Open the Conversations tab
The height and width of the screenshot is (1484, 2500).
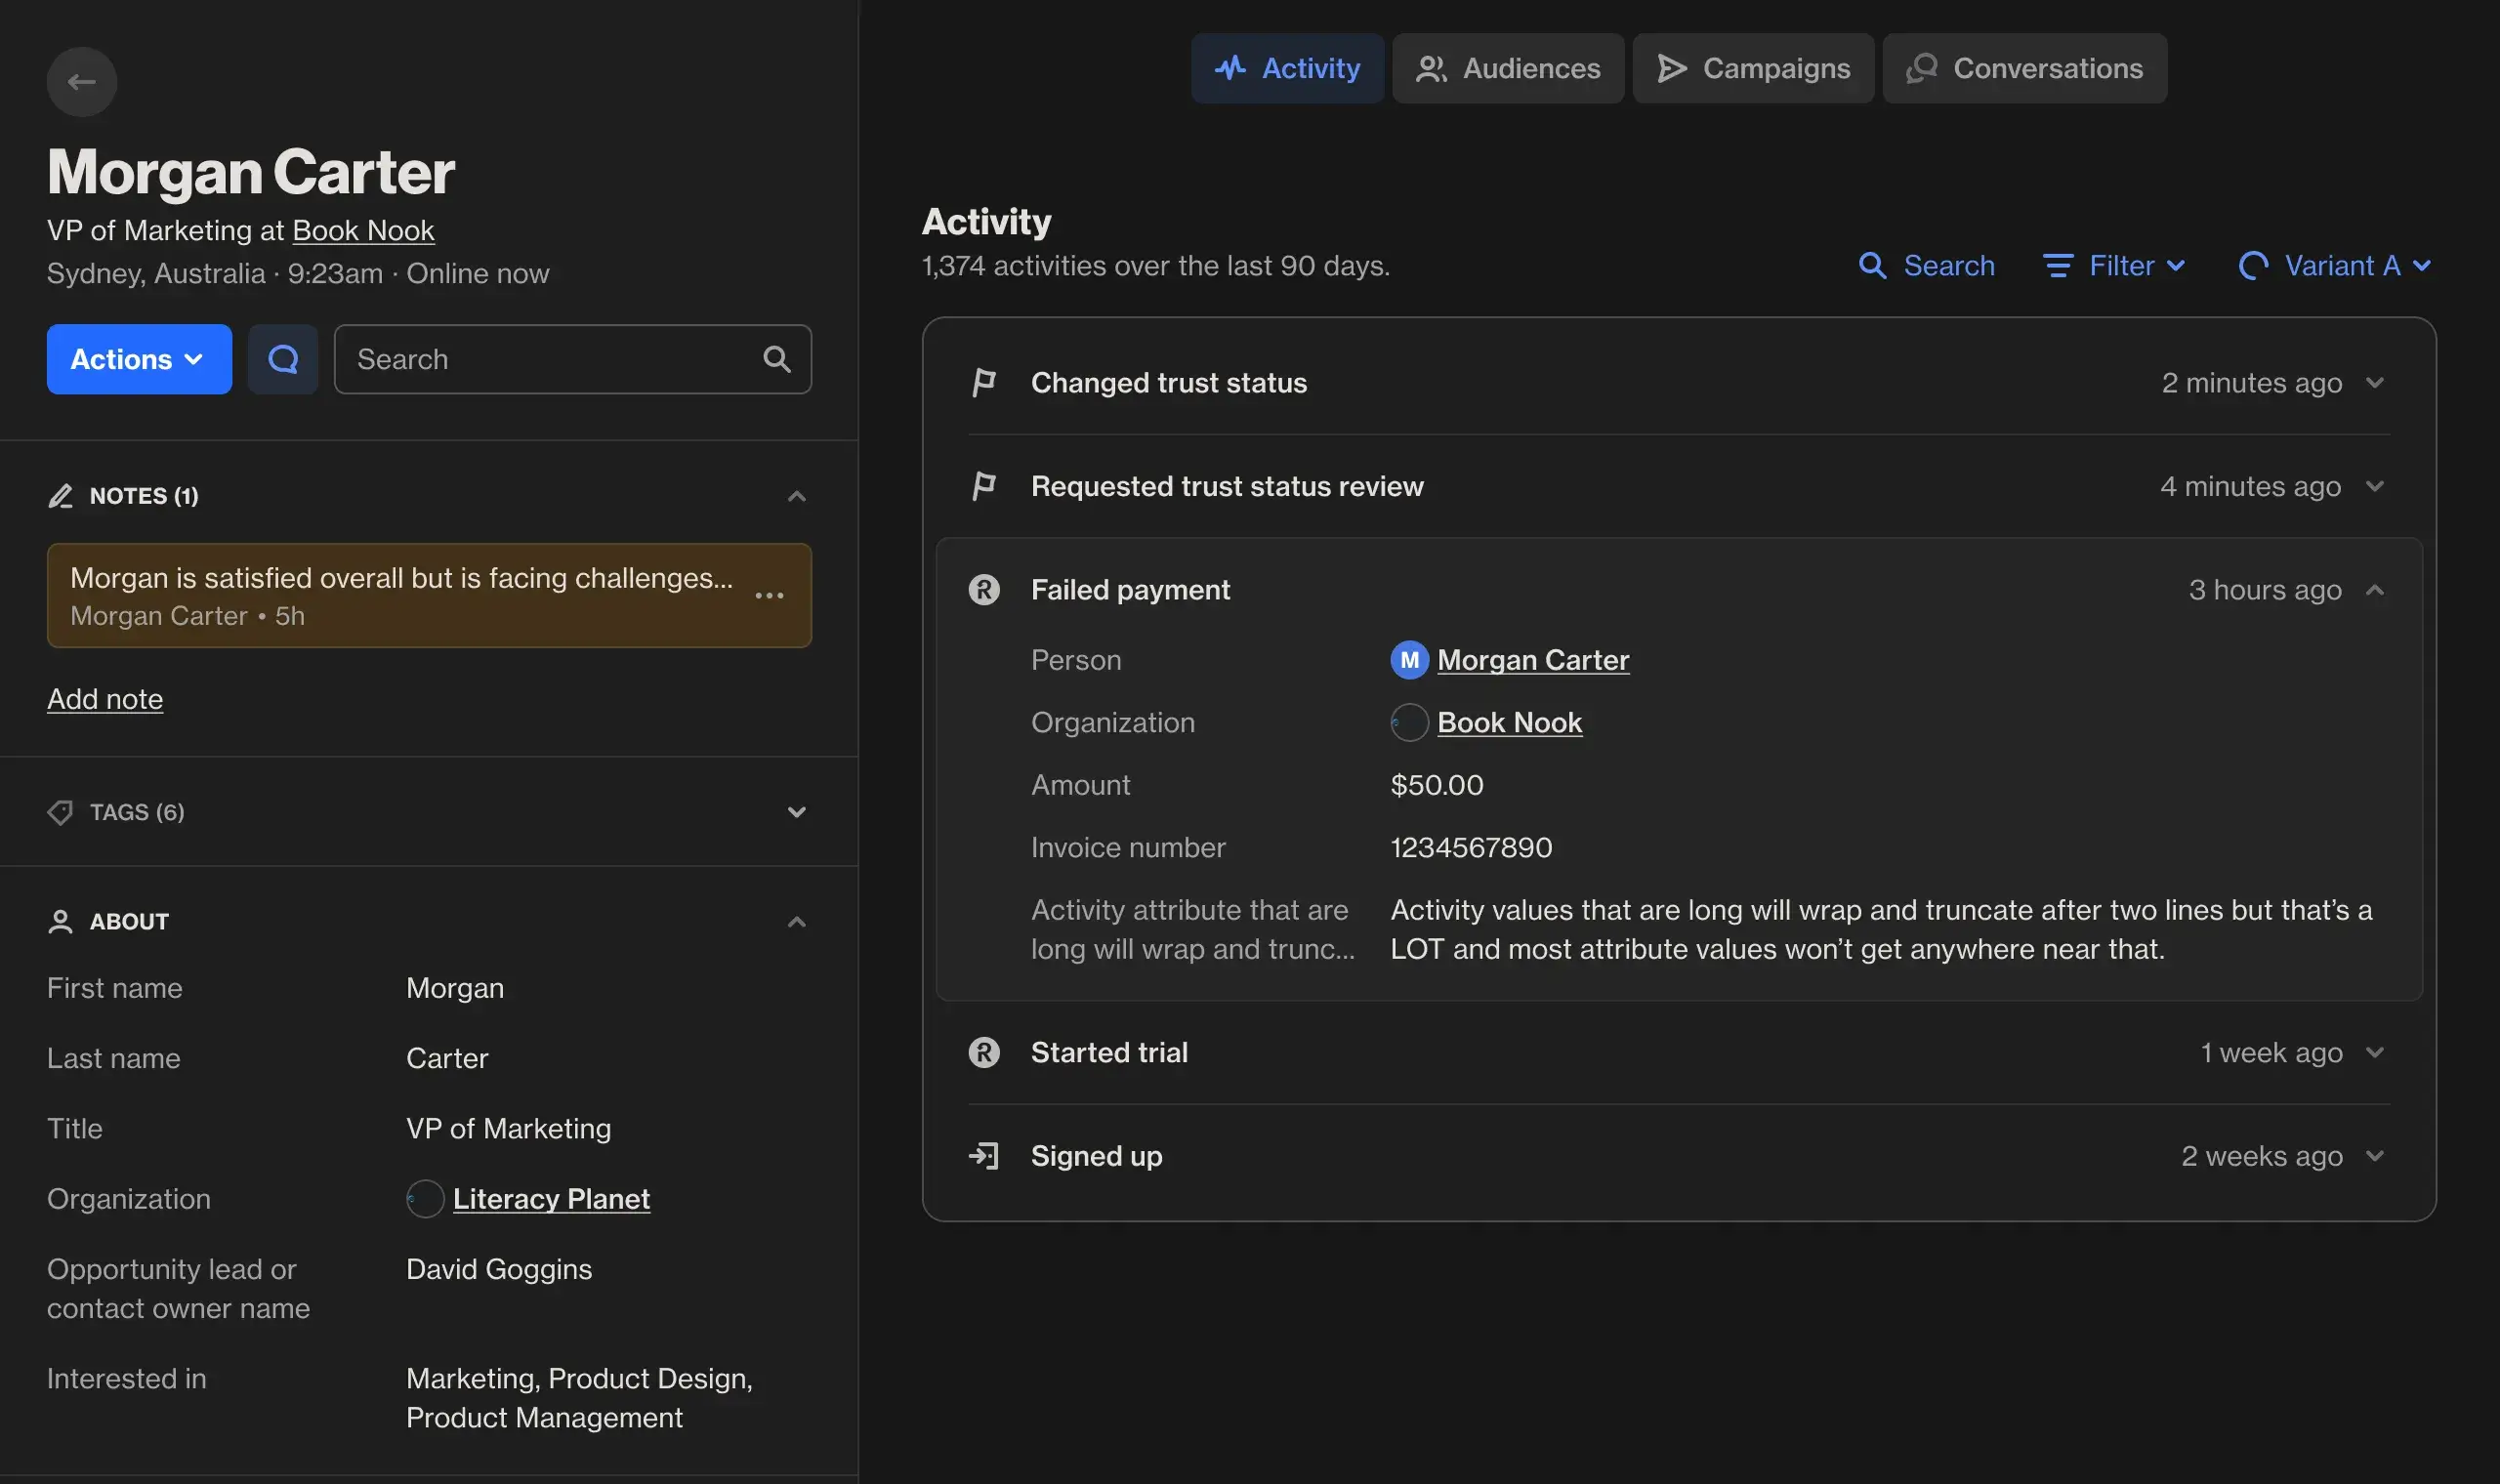[2024, 68]
